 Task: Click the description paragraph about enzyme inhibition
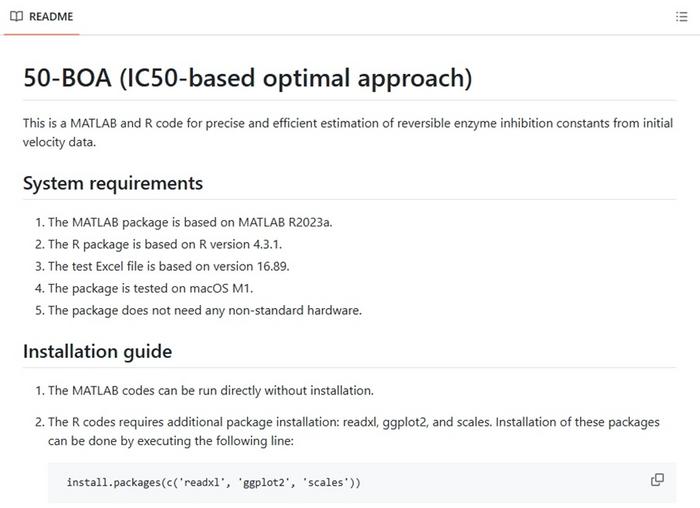348,133
